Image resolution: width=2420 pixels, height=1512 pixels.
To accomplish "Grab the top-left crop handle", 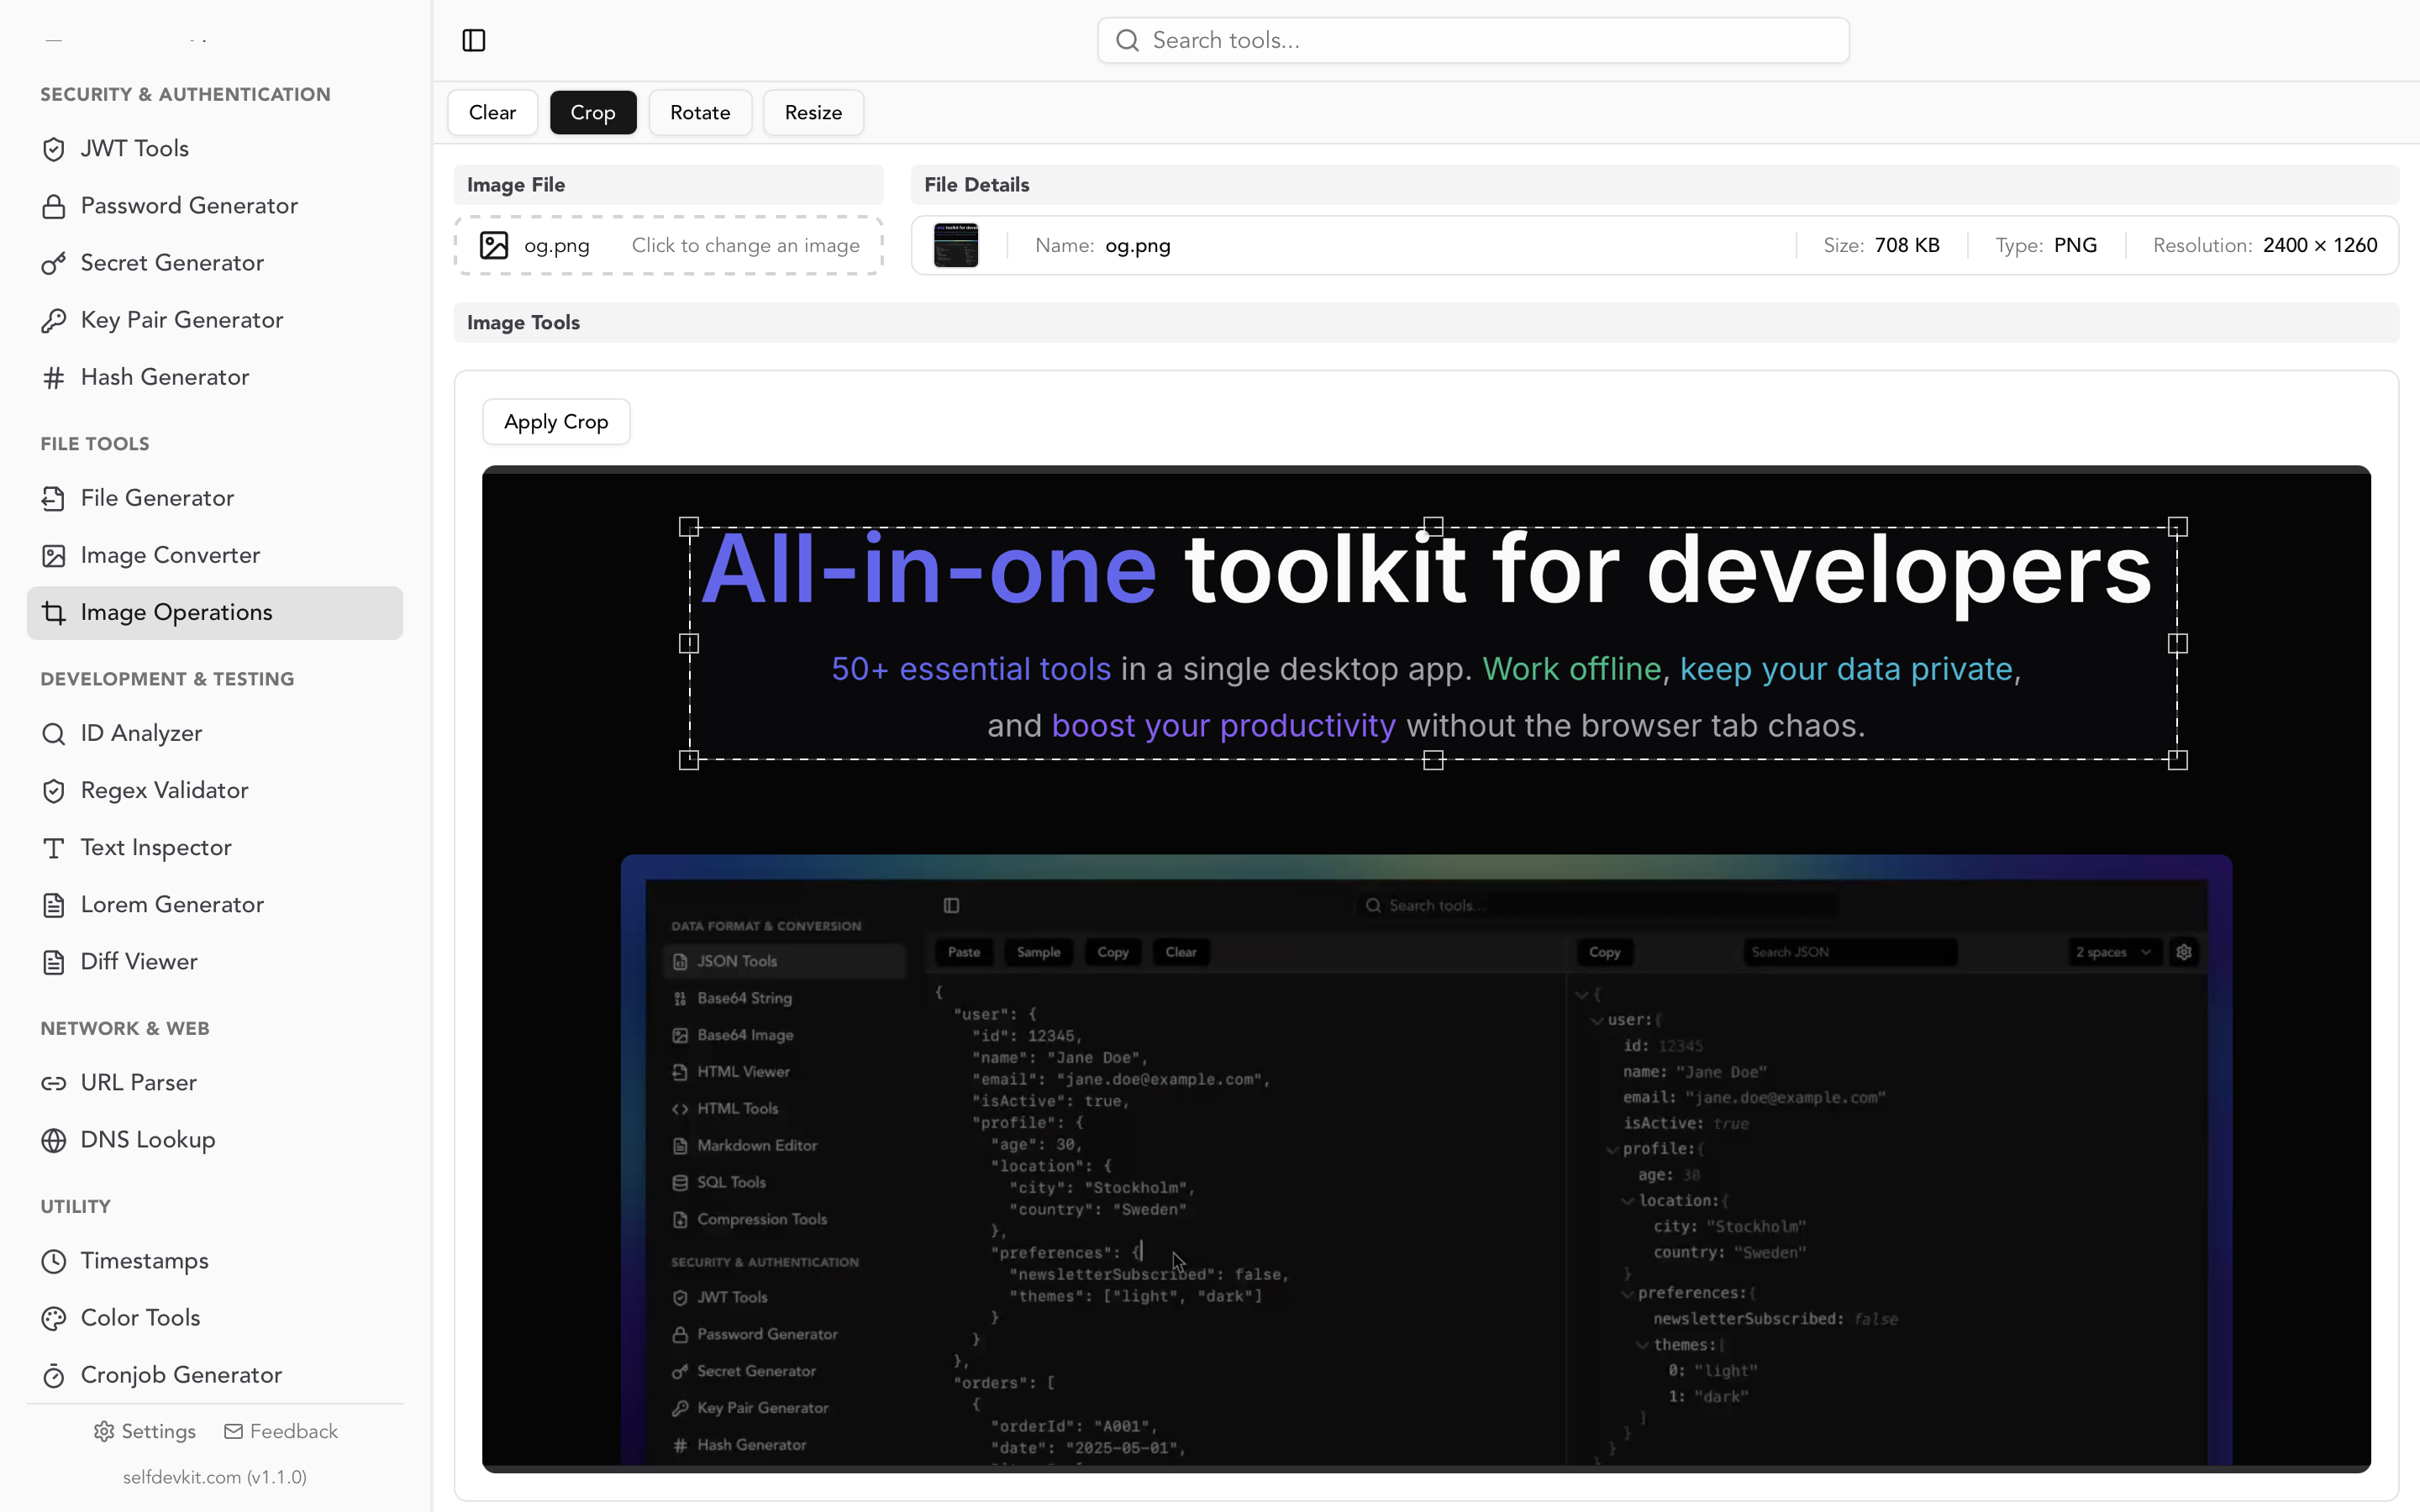I will [x=689, y=527].
